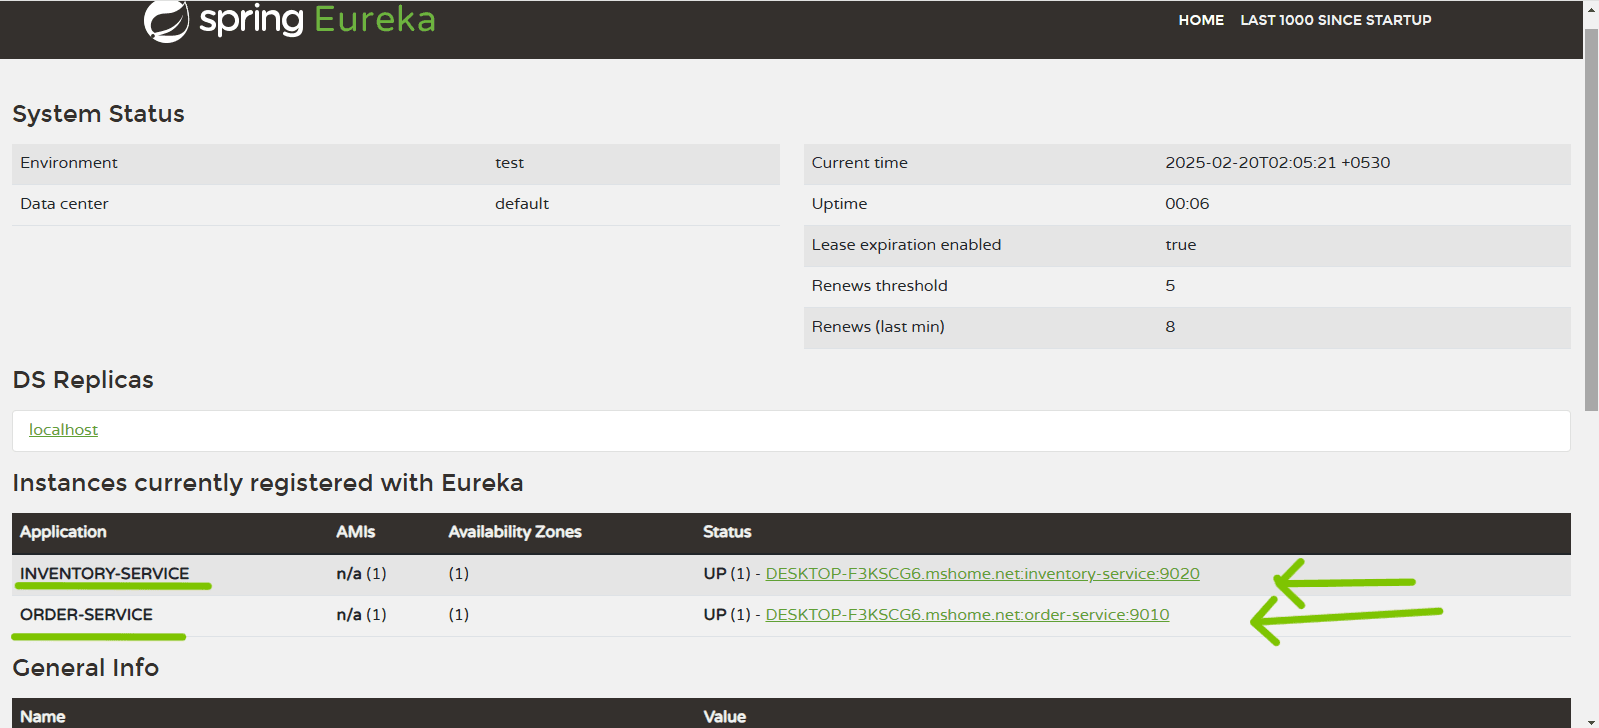Open the HOME navigation link

point(1201,20)
